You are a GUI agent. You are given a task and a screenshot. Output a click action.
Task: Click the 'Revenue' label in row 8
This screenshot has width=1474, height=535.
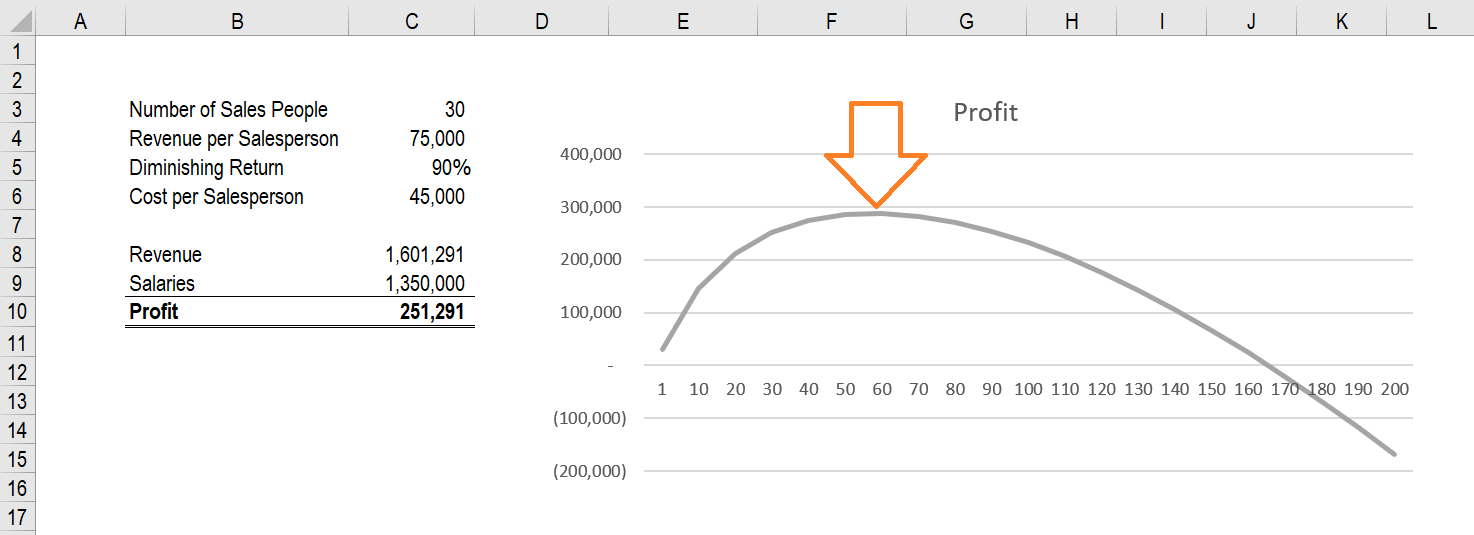165,255
